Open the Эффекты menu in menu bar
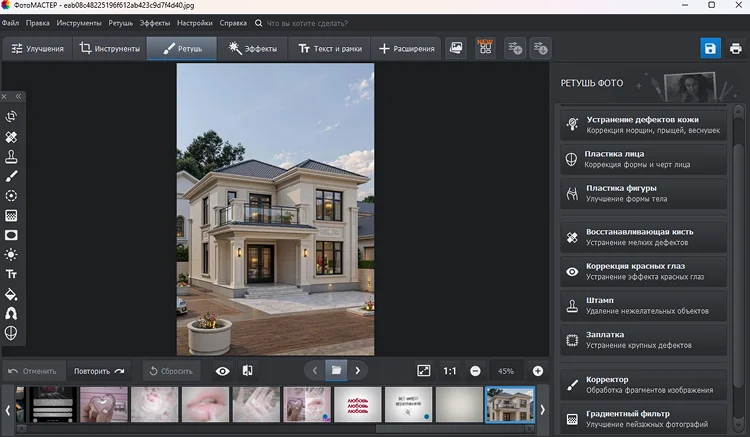Image resolution: width=750 pixels, height=437 pixels. tap(155, 23)
